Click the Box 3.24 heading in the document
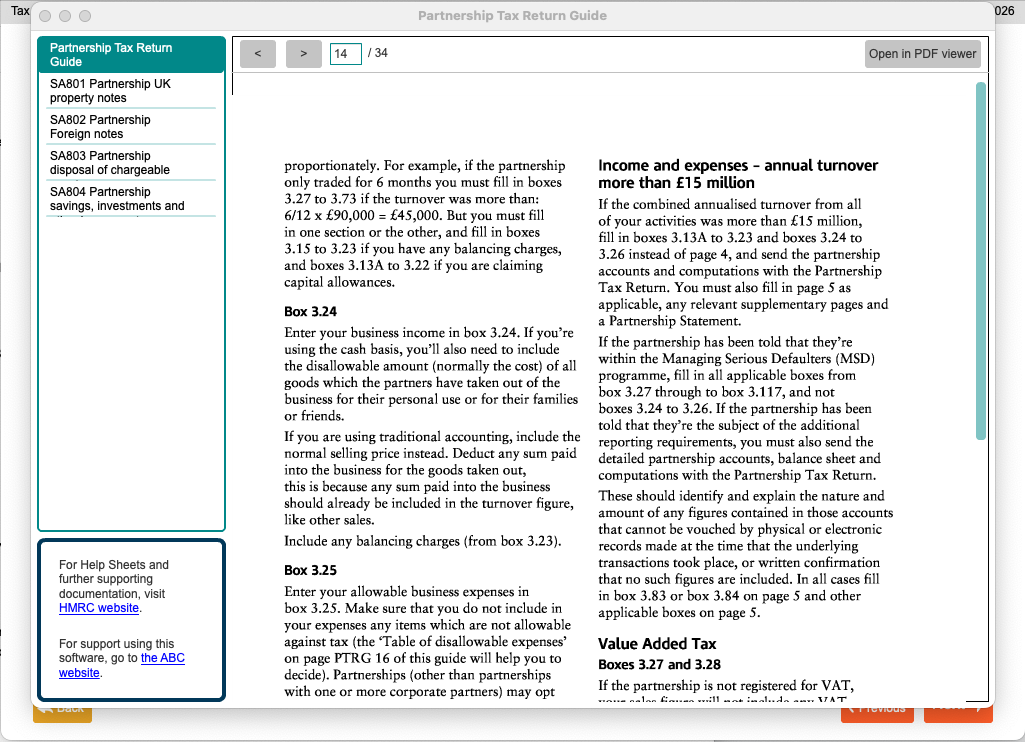Screen dimensions: 1025x742 pyautogui.click(x=310, y=312)
